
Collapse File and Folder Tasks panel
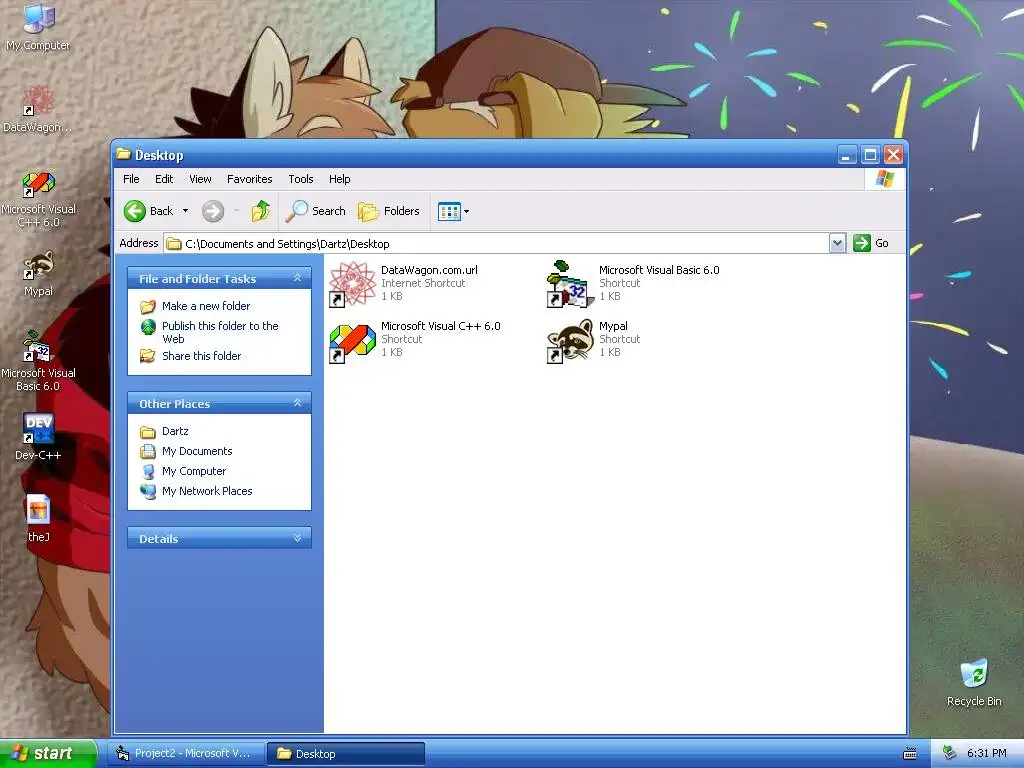[x=297, y=278]
